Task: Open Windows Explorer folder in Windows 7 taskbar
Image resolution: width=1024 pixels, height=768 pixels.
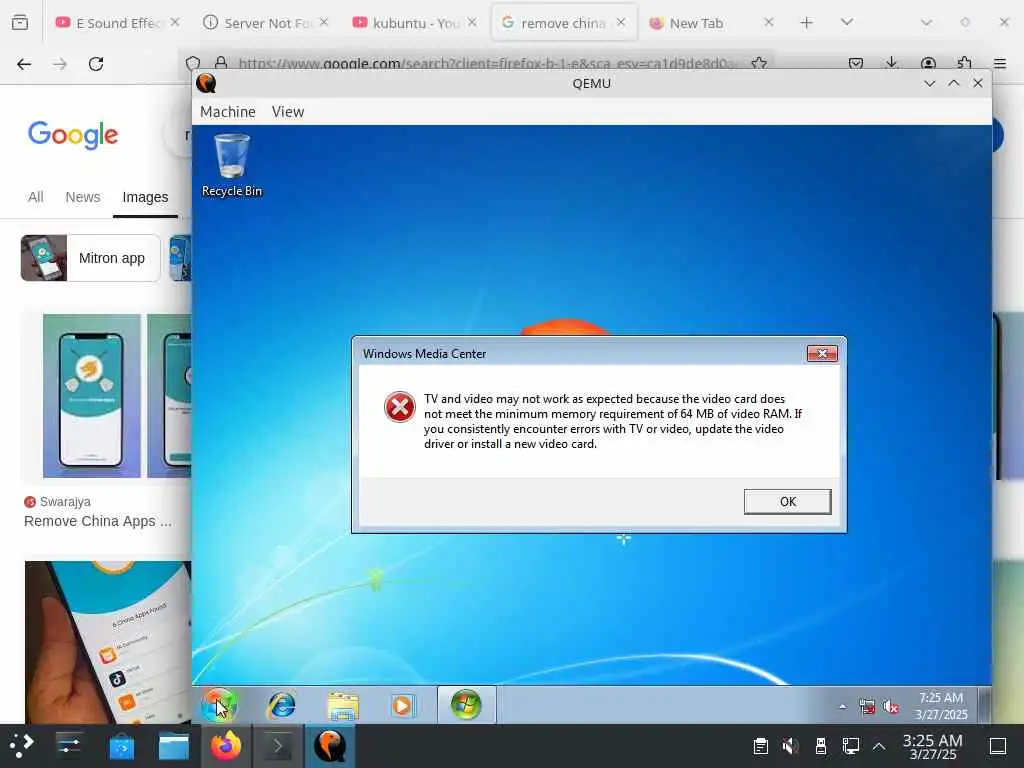Action: (x=343, y=705)
